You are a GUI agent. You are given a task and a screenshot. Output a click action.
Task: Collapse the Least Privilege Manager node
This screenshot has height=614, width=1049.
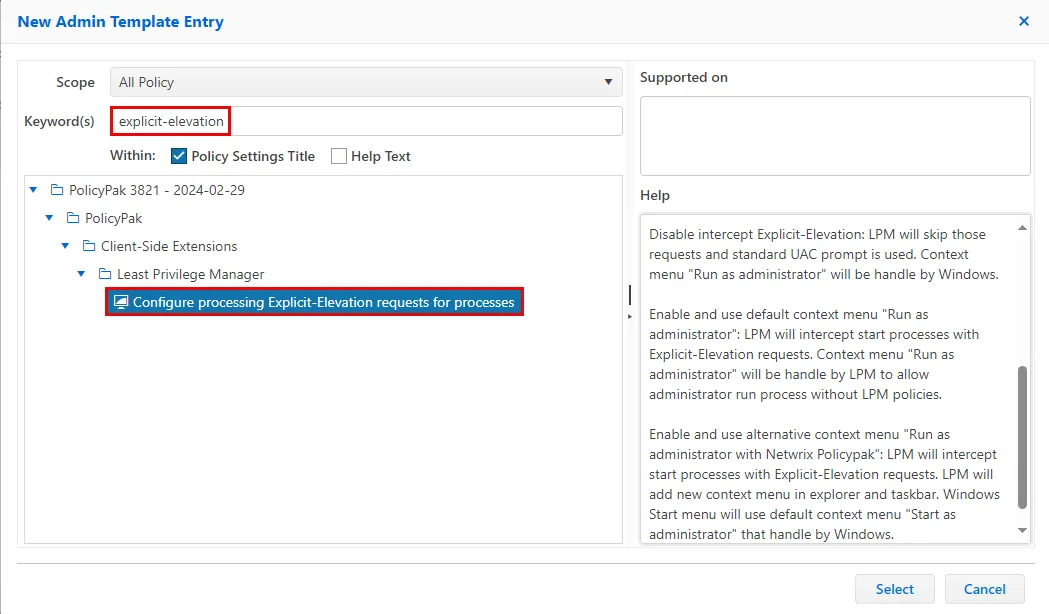[81, 274]
